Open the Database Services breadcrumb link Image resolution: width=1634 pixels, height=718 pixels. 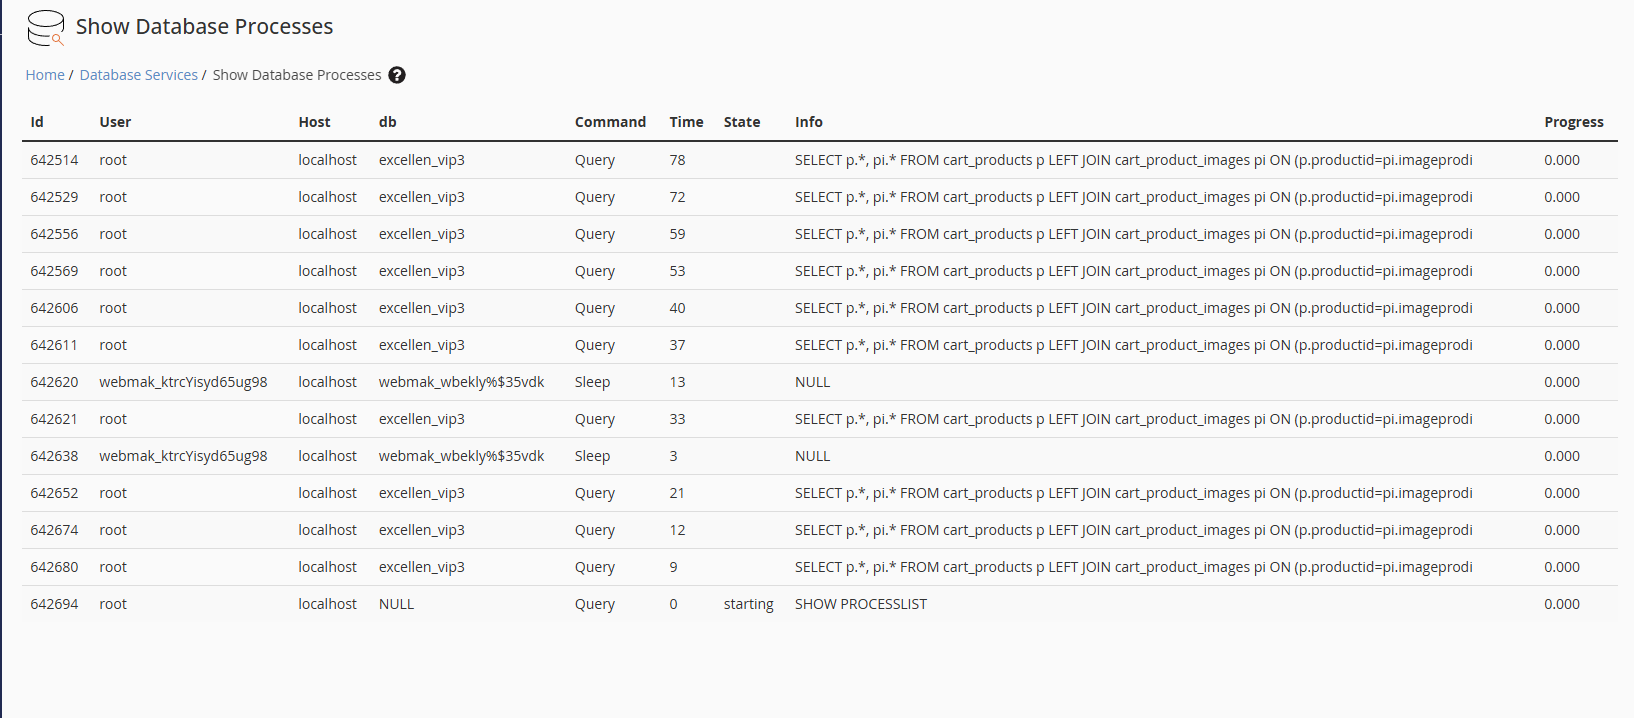pyautogui.click(x=139, y=75)
